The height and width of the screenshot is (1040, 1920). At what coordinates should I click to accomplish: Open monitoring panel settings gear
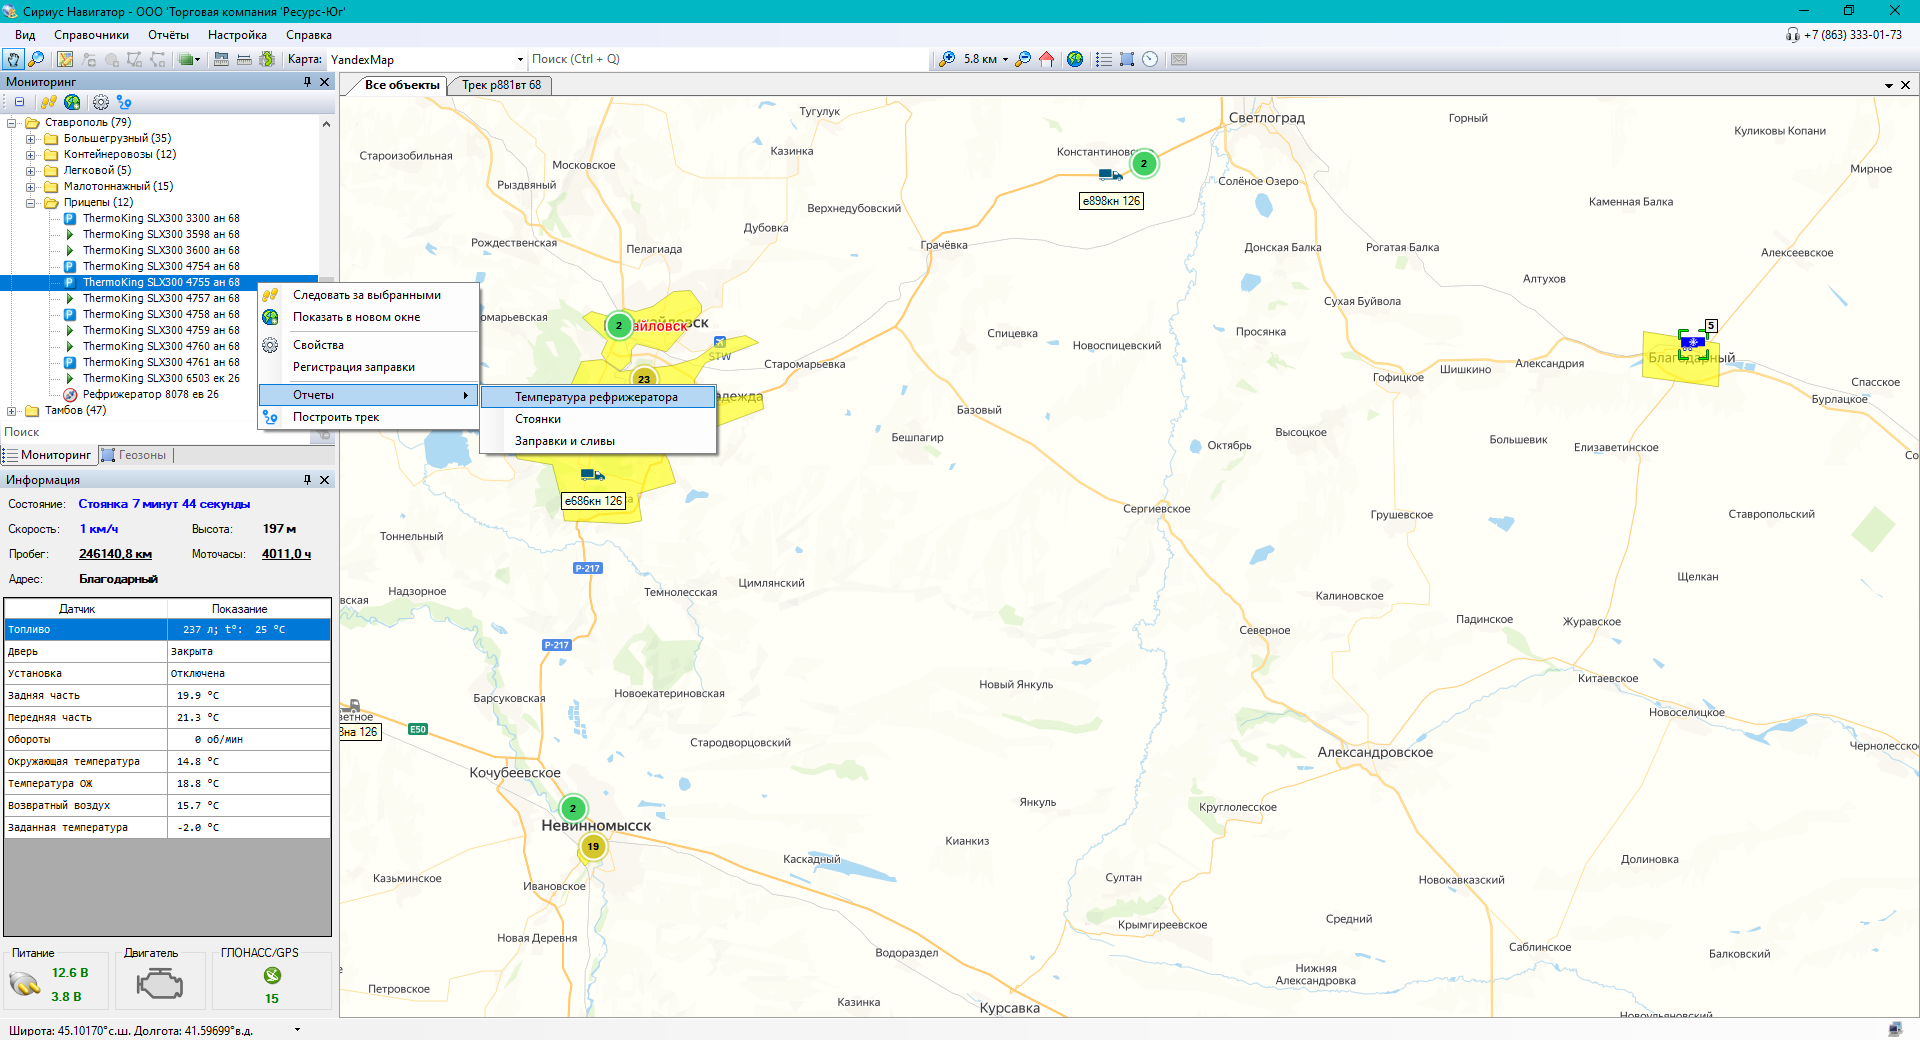point(101,102)
